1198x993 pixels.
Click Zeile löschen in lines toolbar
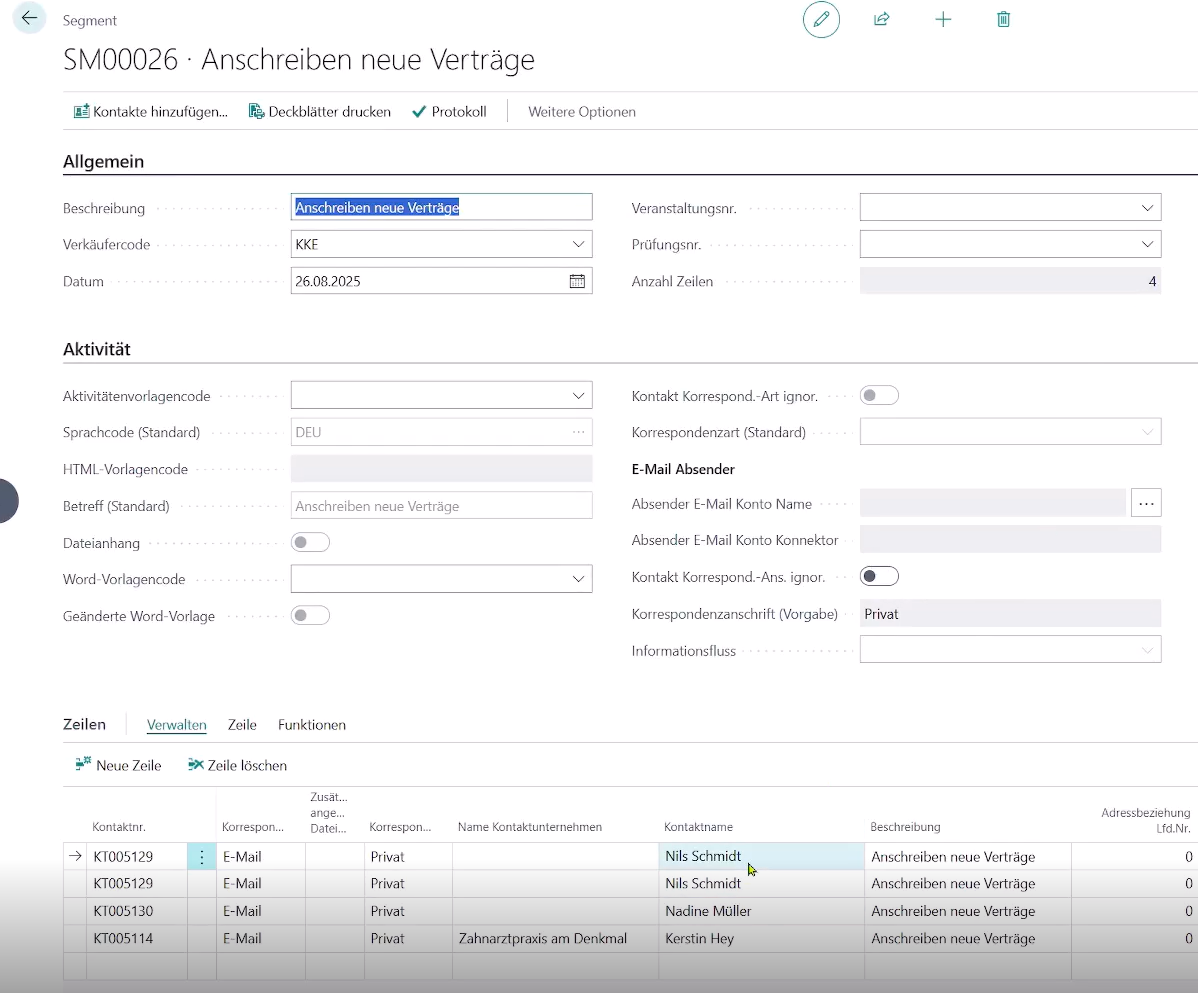point(238,765)
